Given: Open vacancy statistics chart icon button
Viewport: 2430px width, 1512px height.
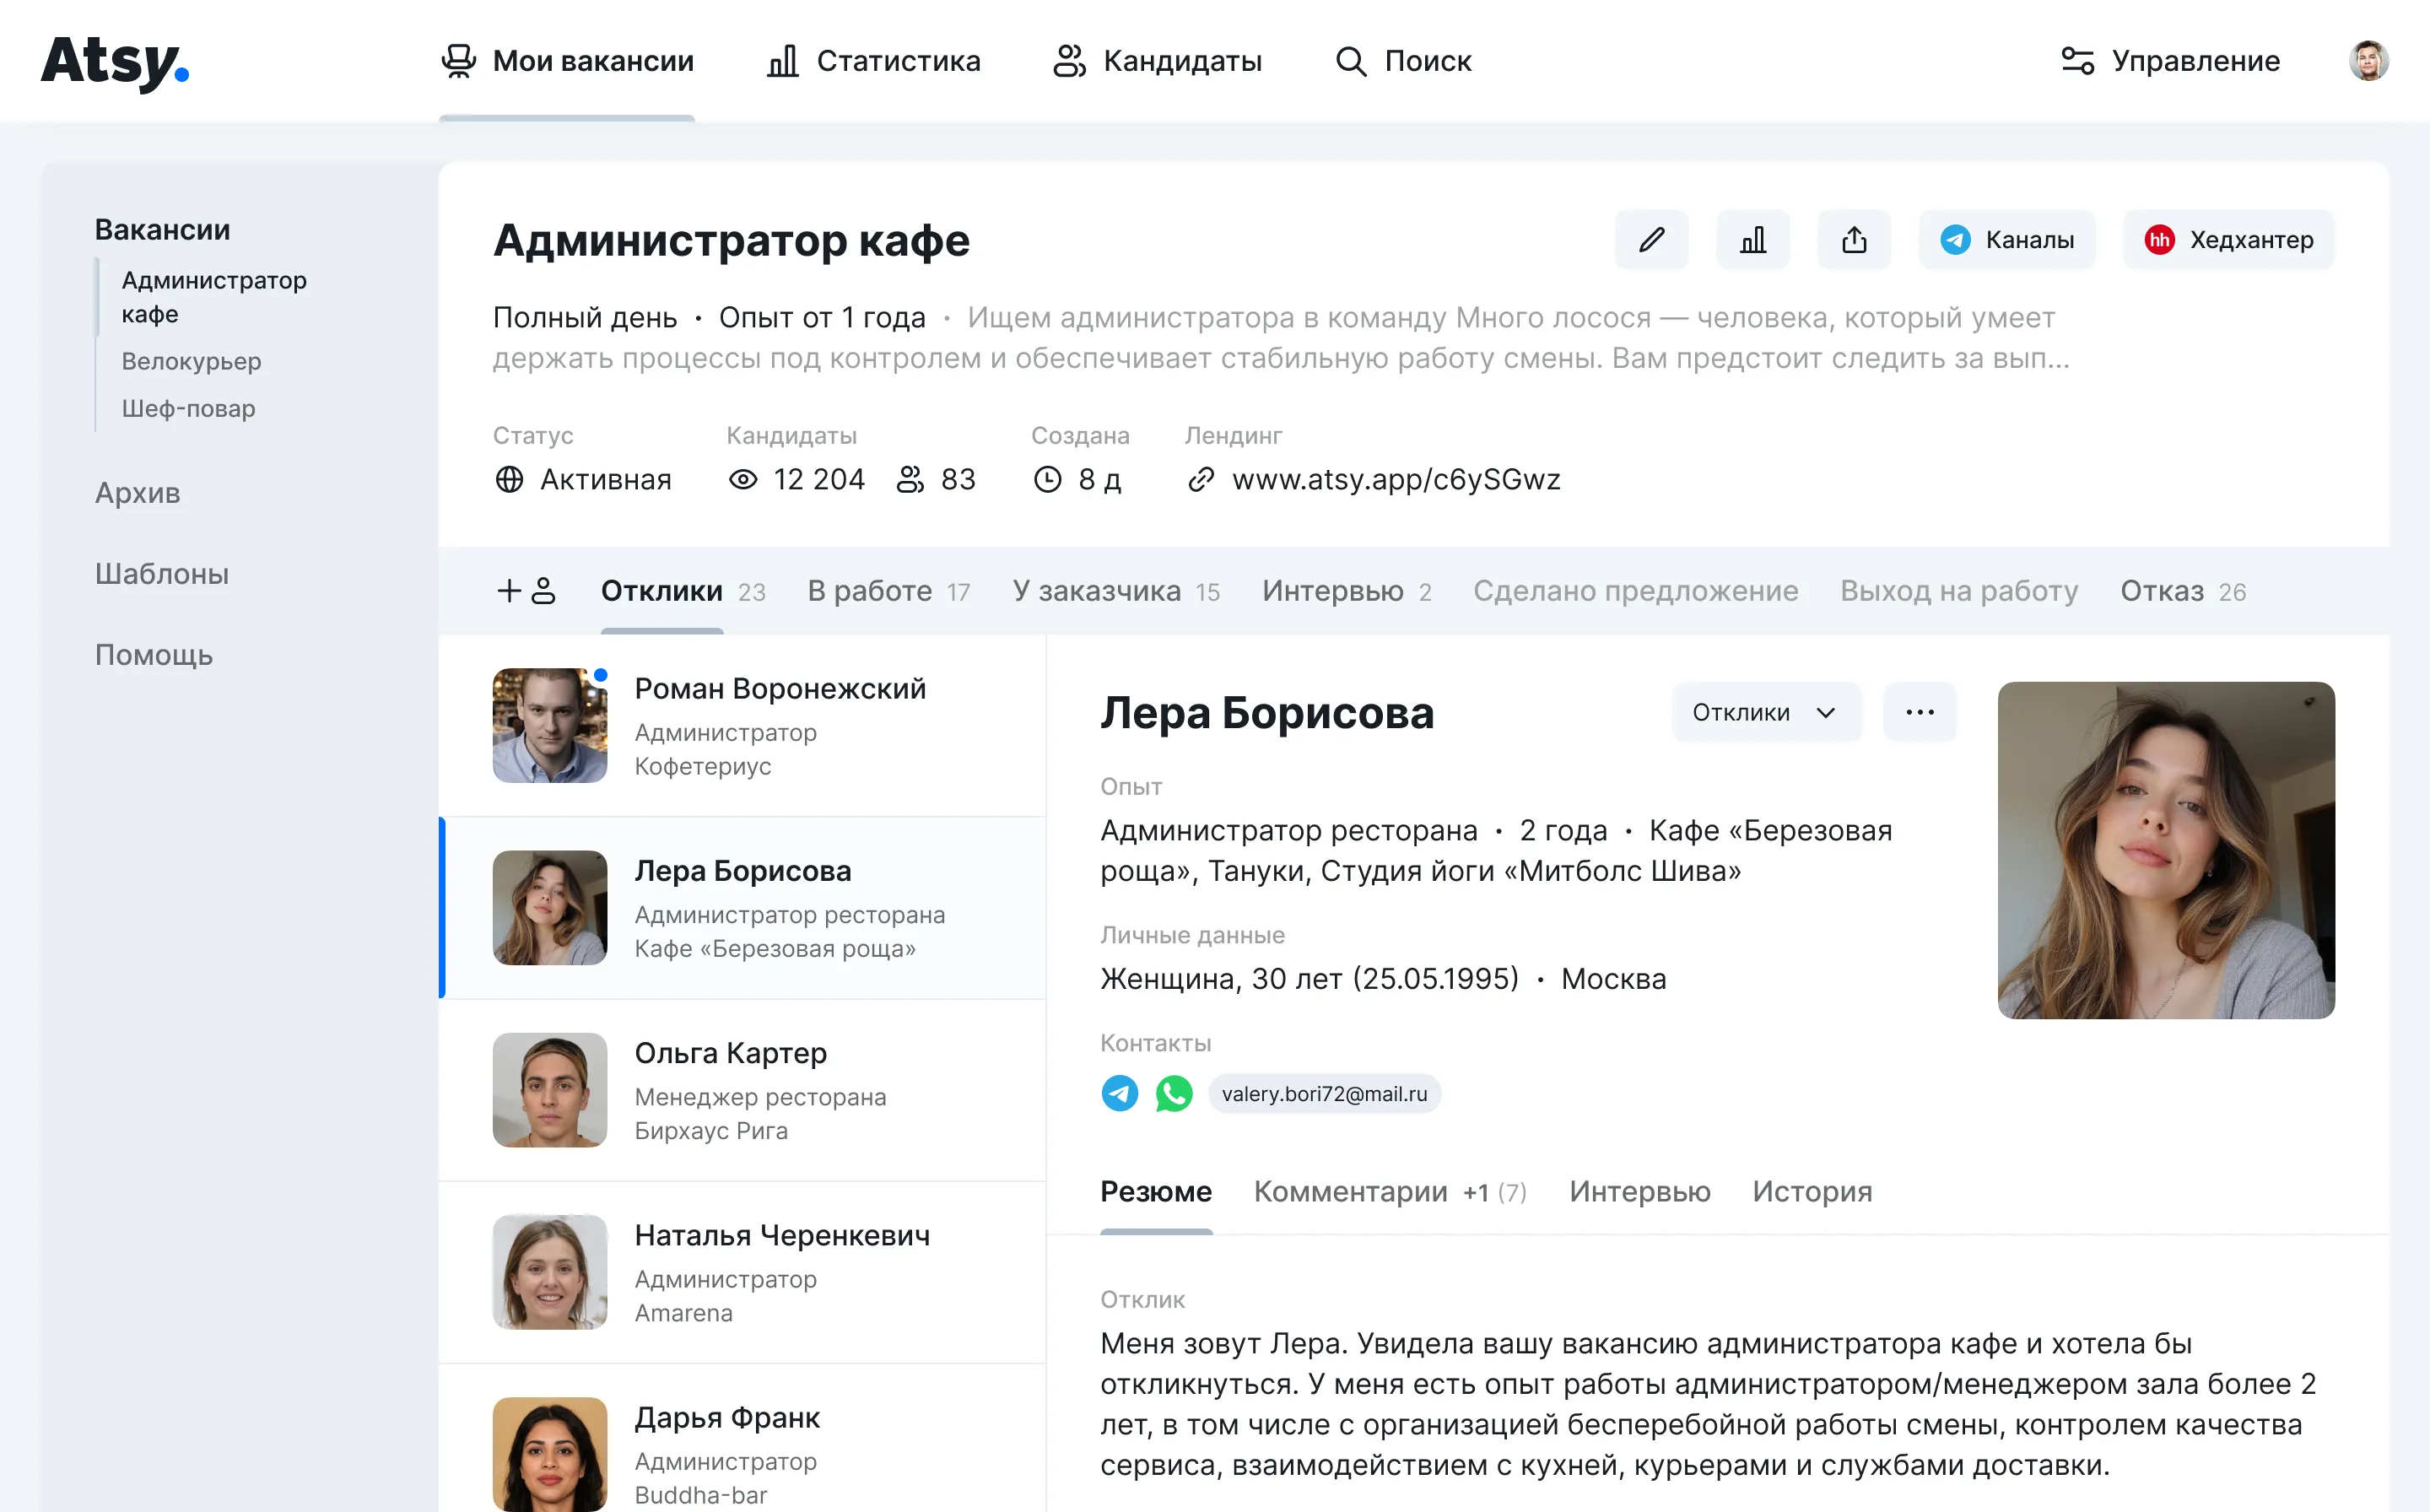Looking at the screenshot, I should click(1752, 240).
